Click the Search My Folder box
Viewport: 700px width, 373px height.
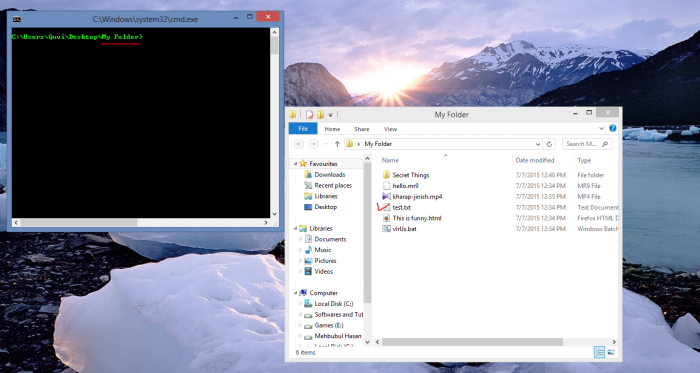(587, 144)
